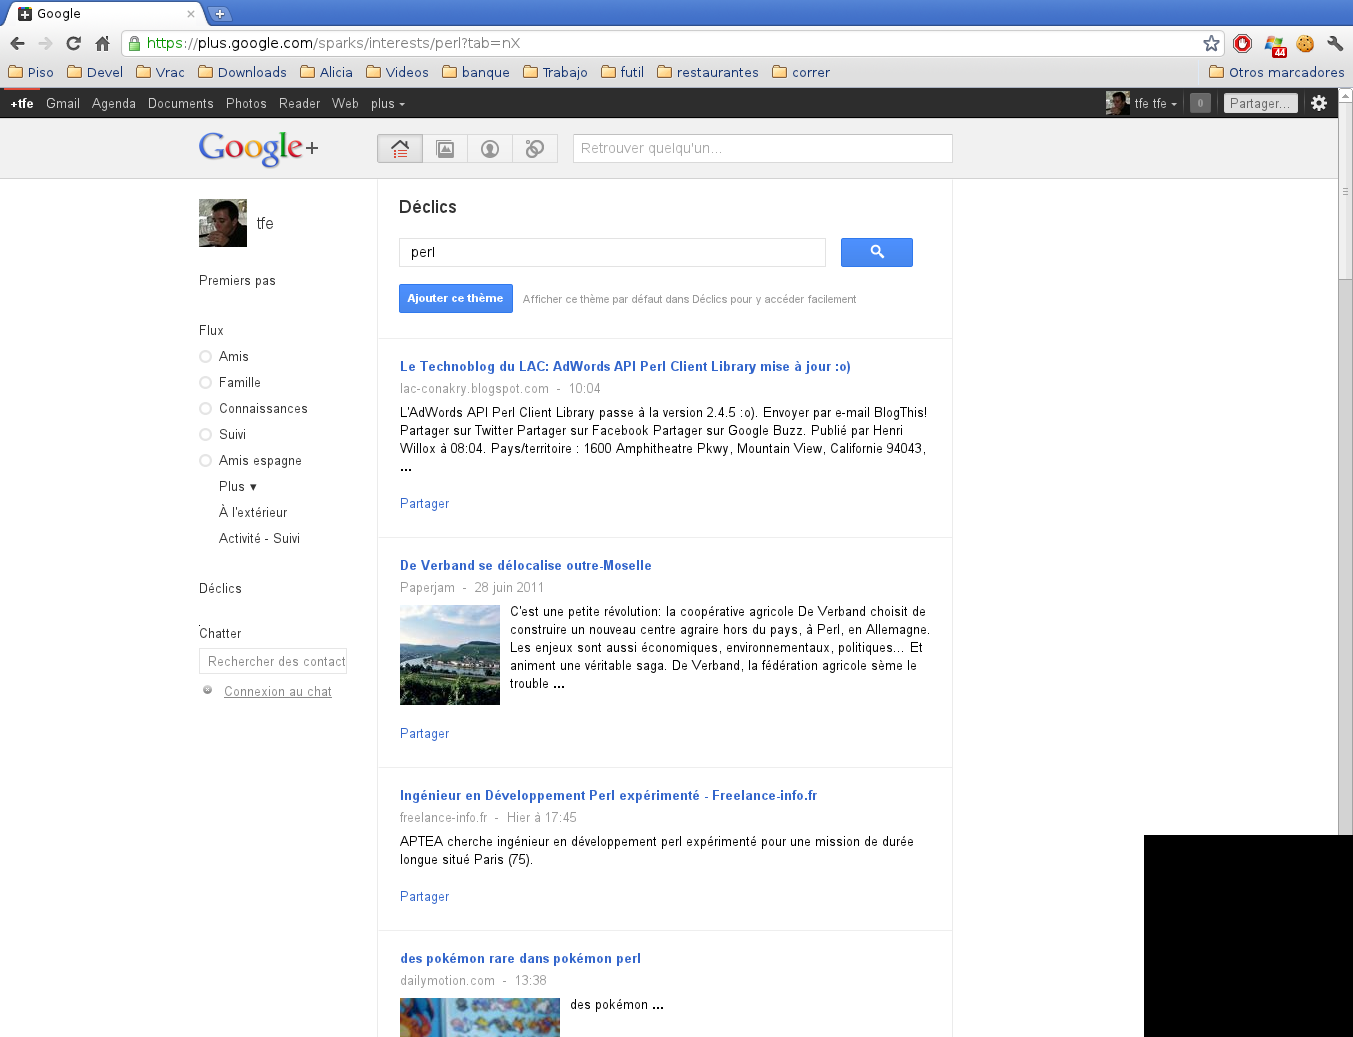1353x1037 pixels.
Task: Open the Downloads bookmarks folder
Action: click(242, 72)
